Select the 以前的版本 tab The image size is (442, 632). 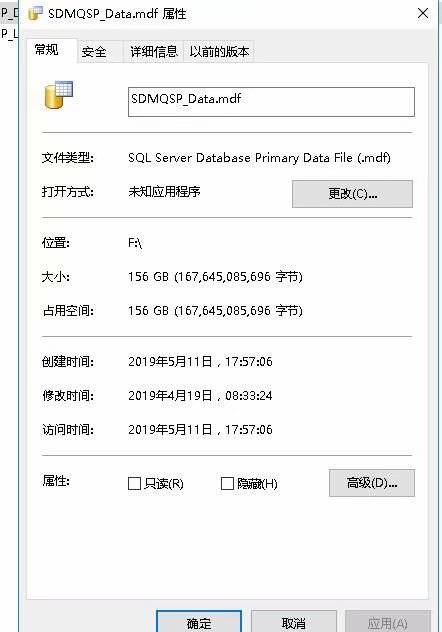tap(219, 52)
